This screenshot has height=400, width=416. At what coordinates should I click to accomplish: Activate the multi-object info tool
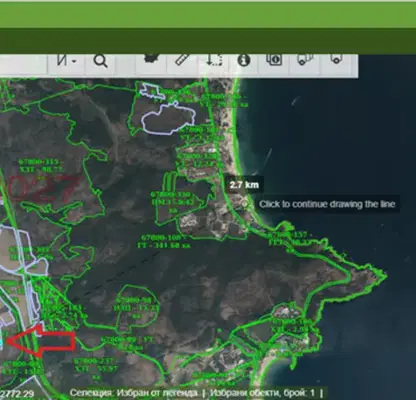click(x=274, y=60)
